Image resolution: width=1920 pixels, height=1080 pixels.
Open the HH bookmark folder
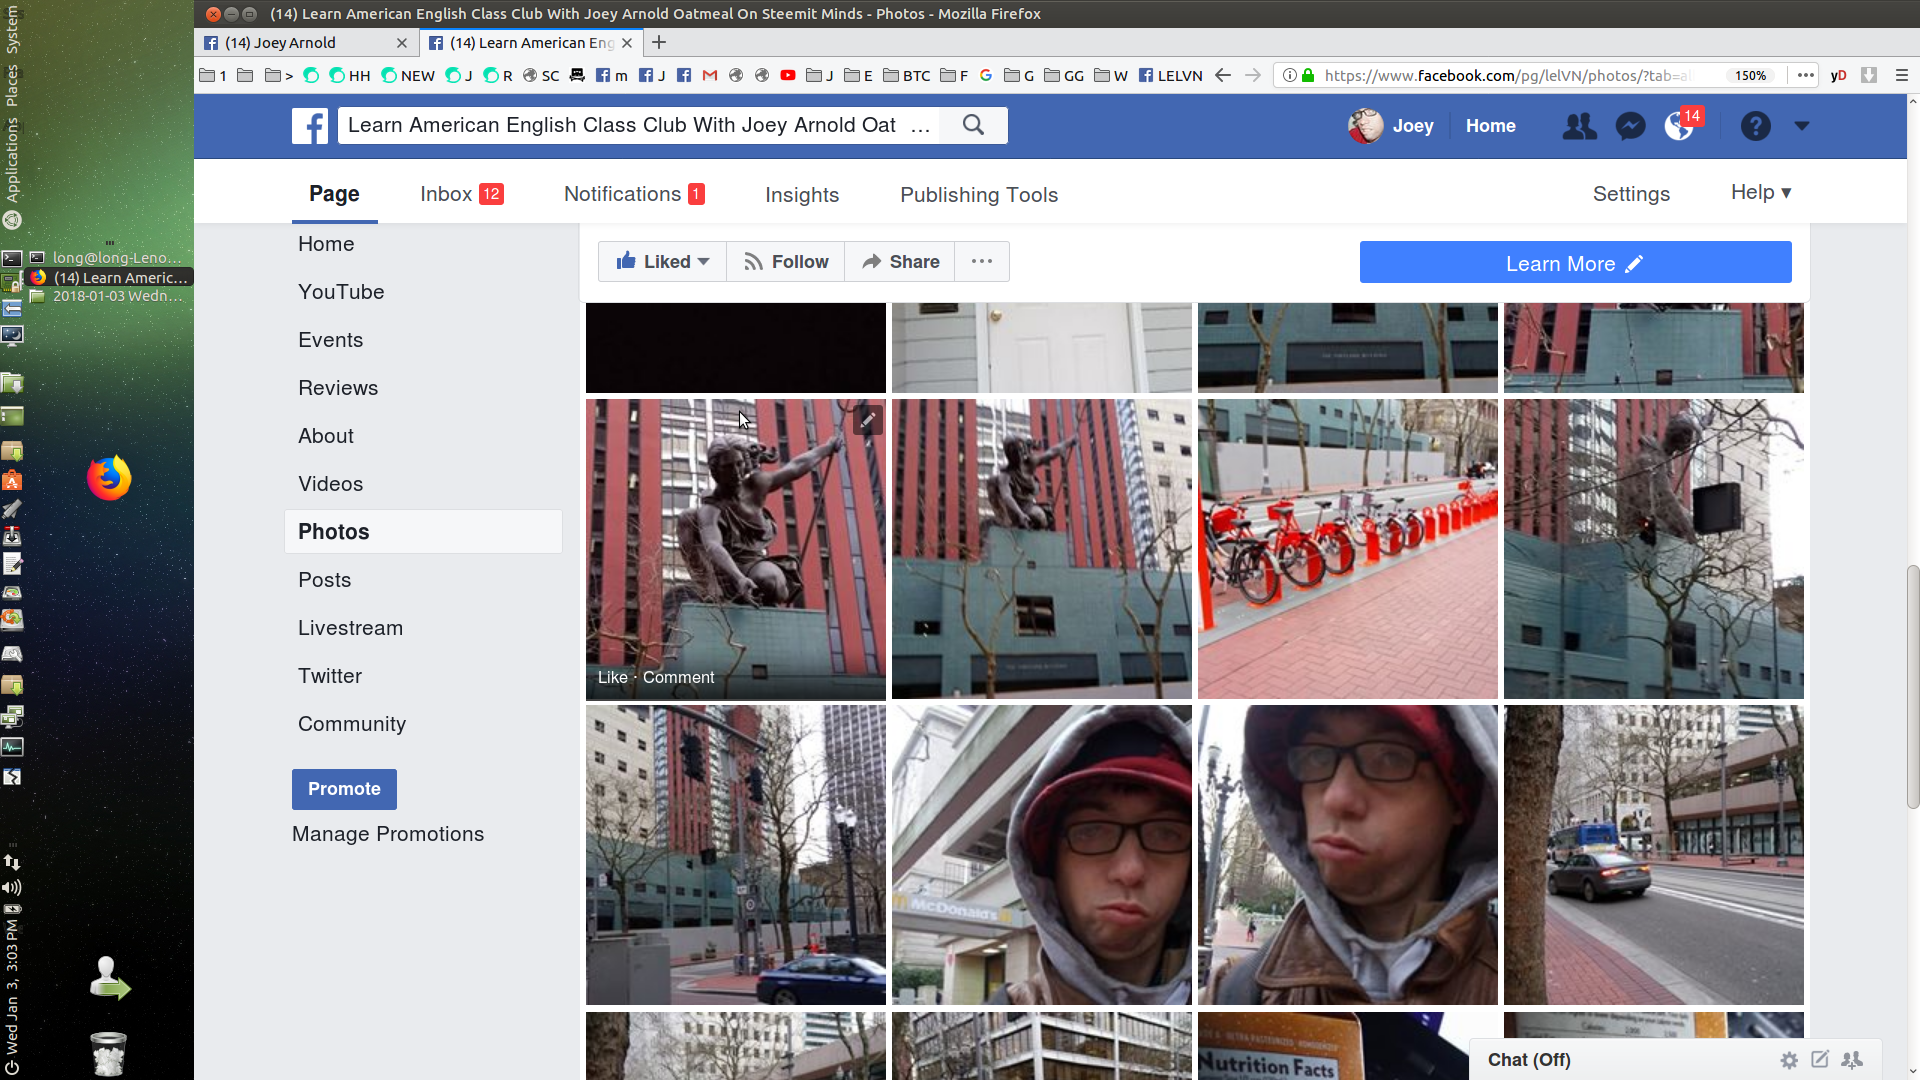pyautogui.click(x=350, y=75)
